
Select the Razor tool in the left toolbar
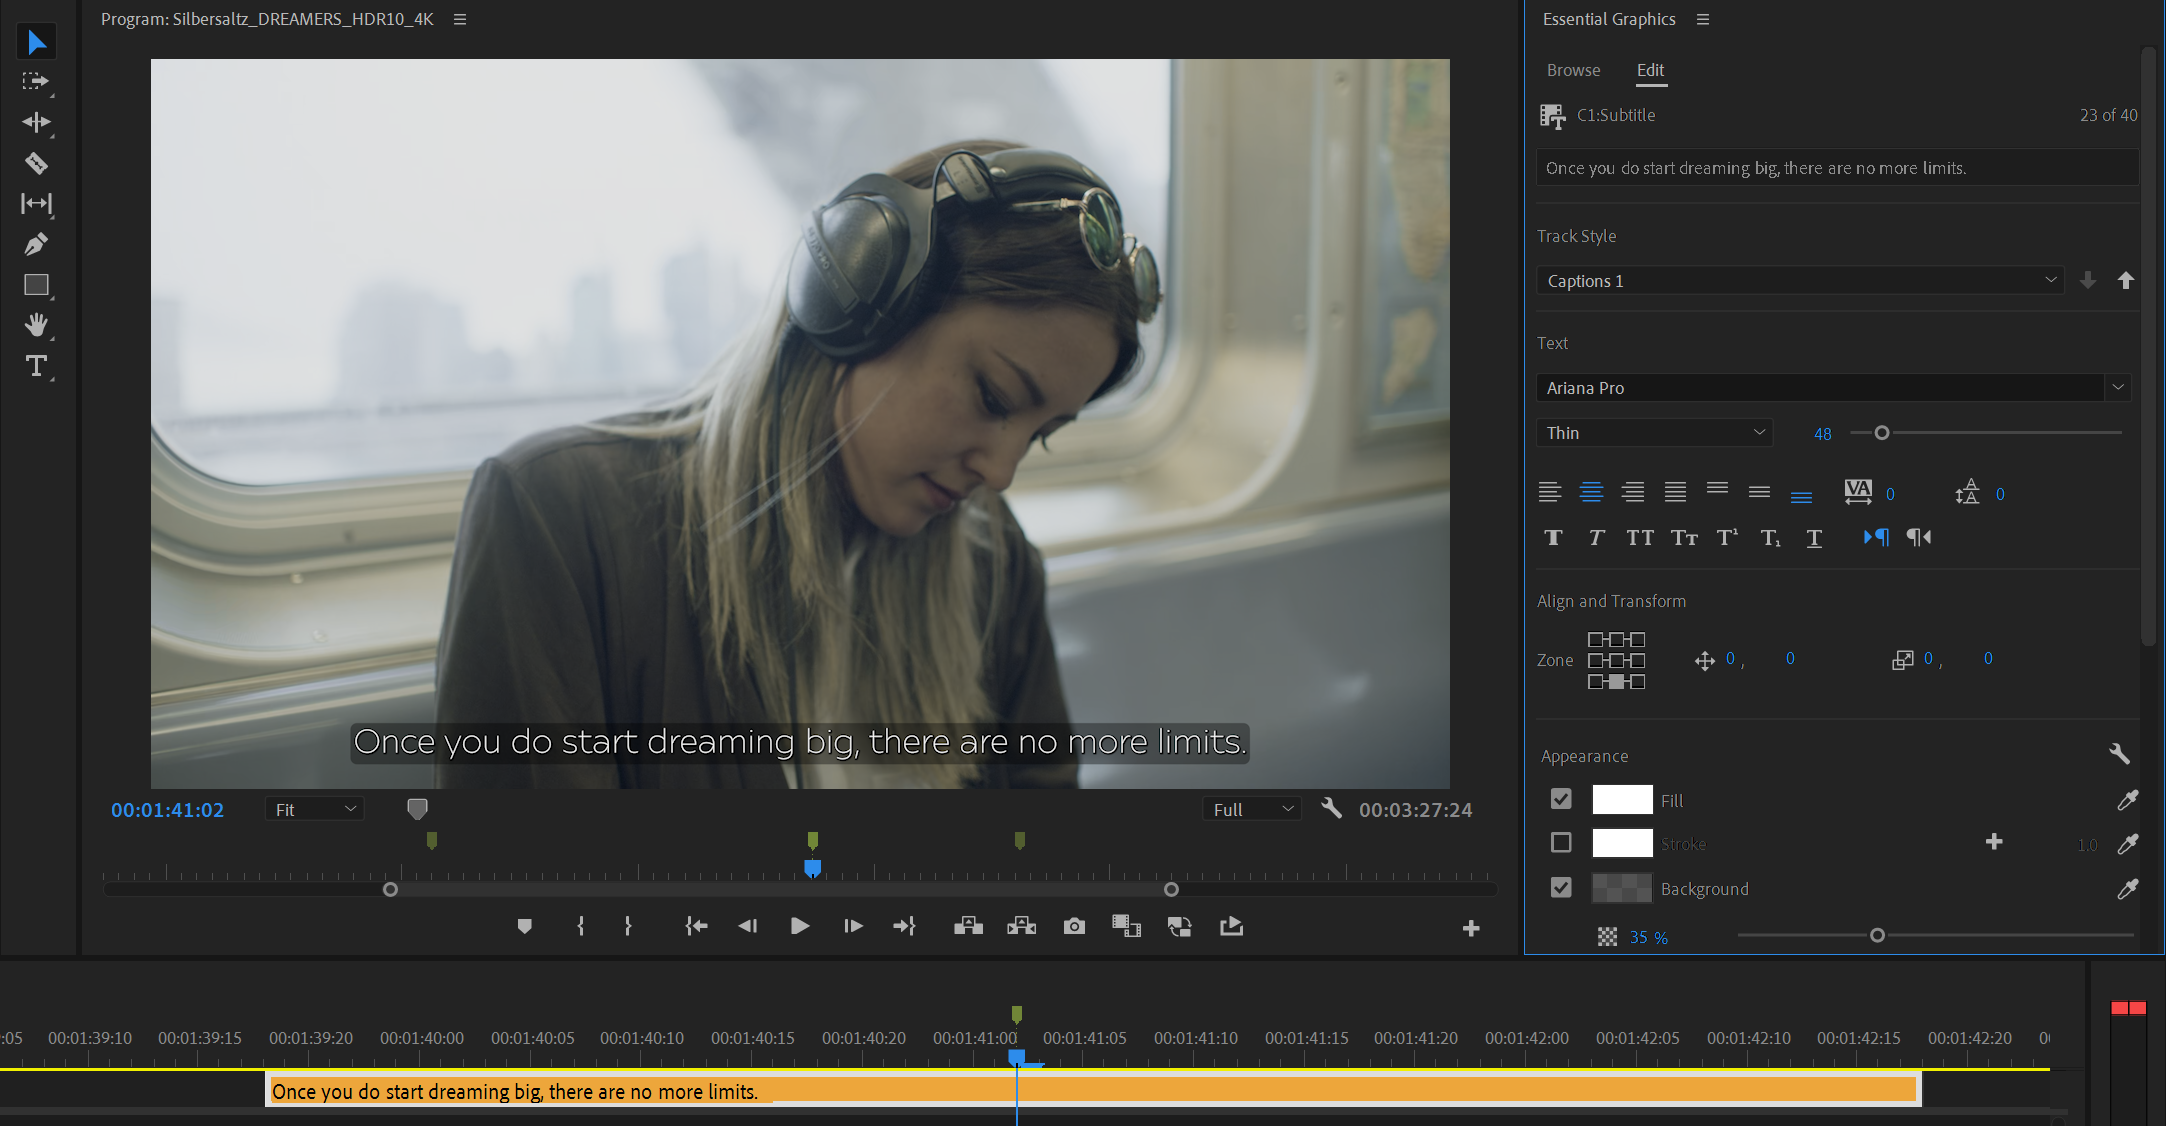[36, 163]
